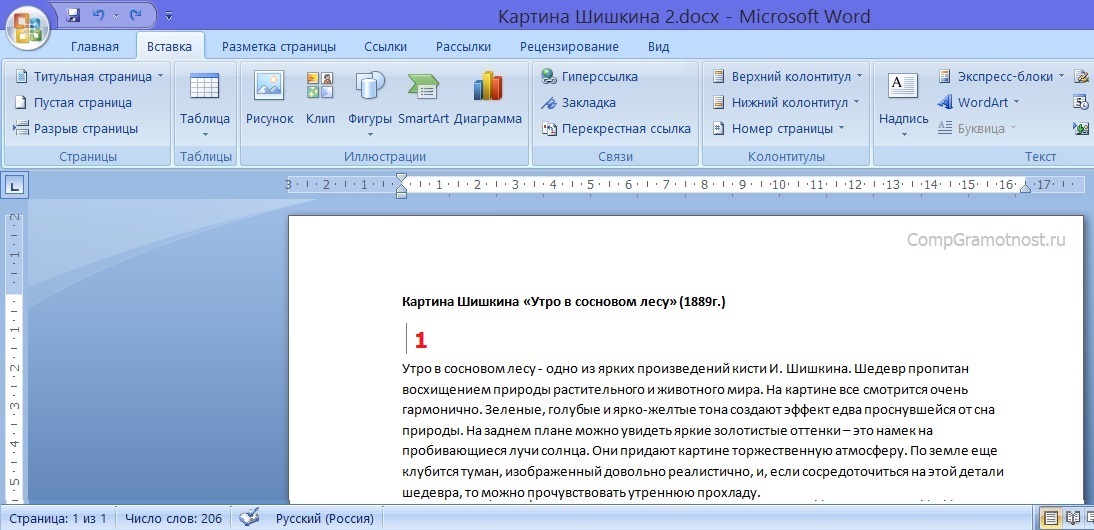Toggle the tab stop selector at ruler corner
This screenshot has height=530, width=1094.
pos(16,184)
